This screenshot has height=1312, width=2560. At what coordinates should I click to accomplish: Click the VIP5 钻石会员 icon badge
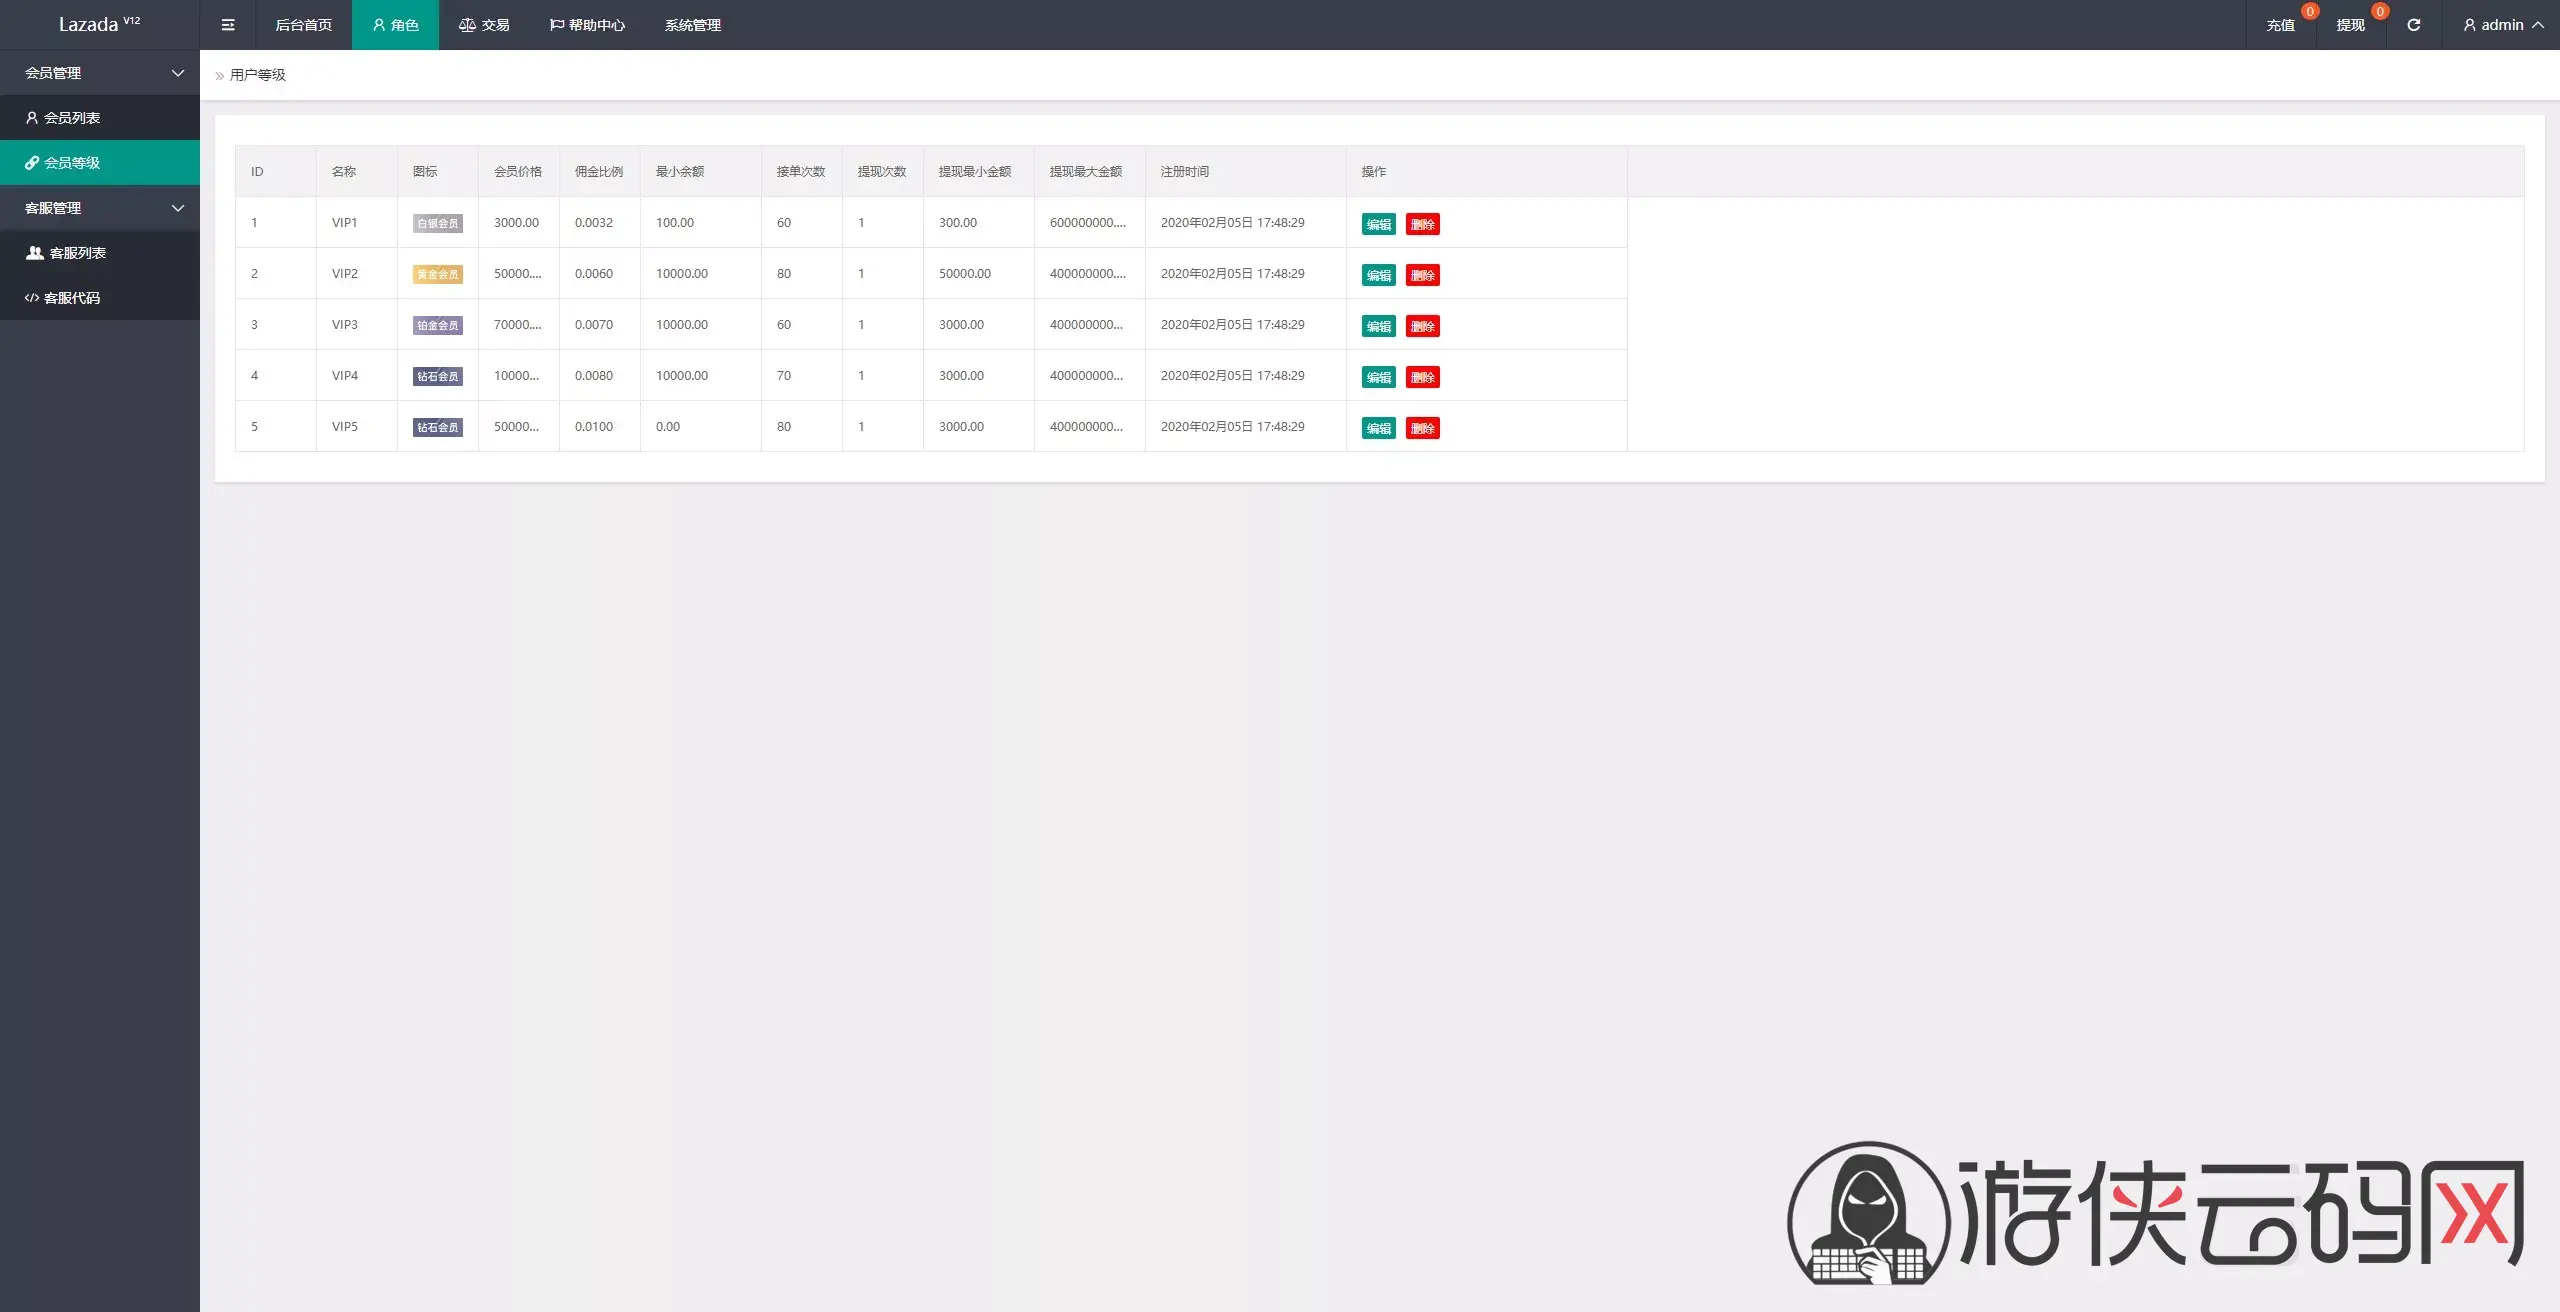pyautogui.click(x=437, y=428)
